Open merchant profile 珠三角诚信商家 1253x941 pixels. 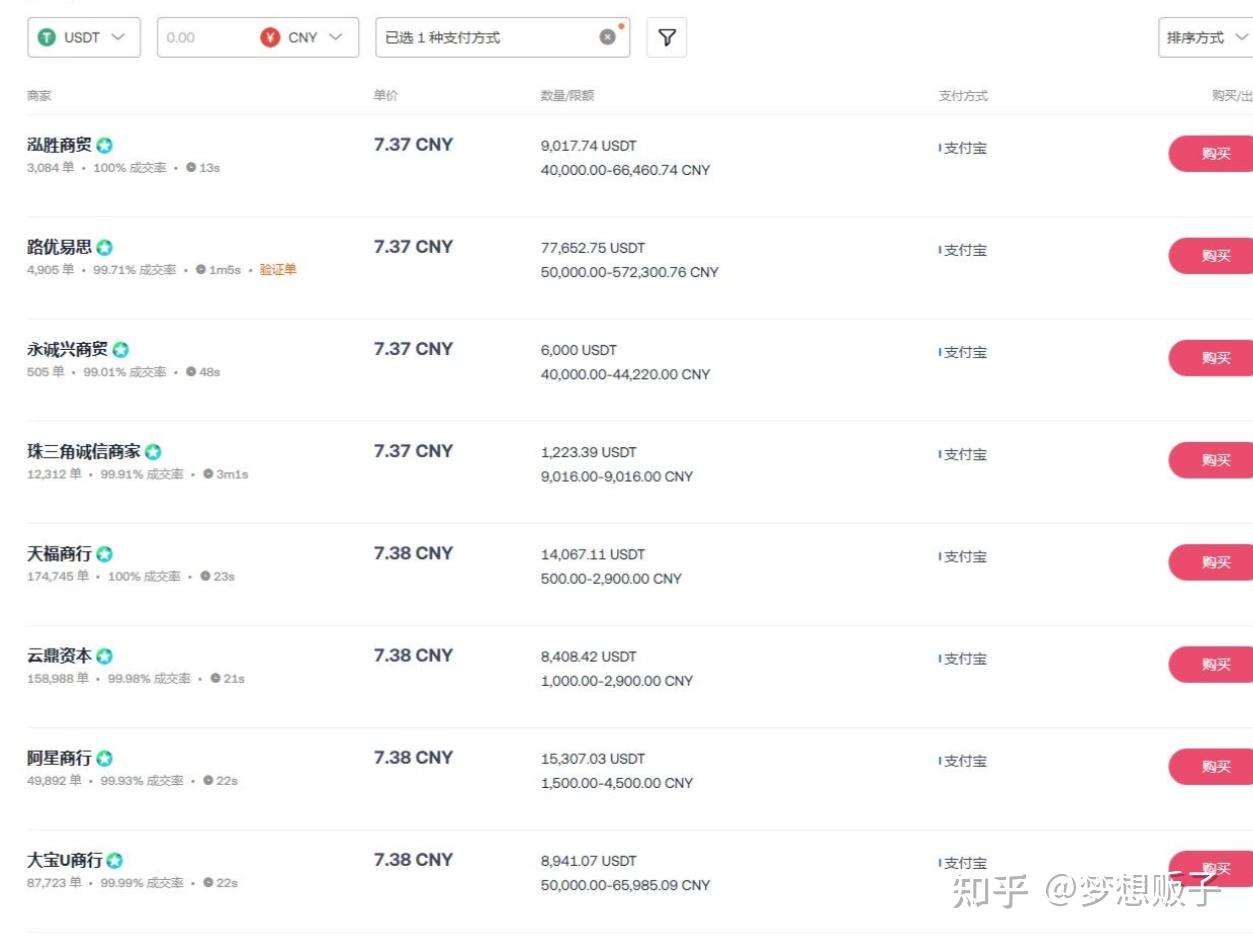[84, 452]
